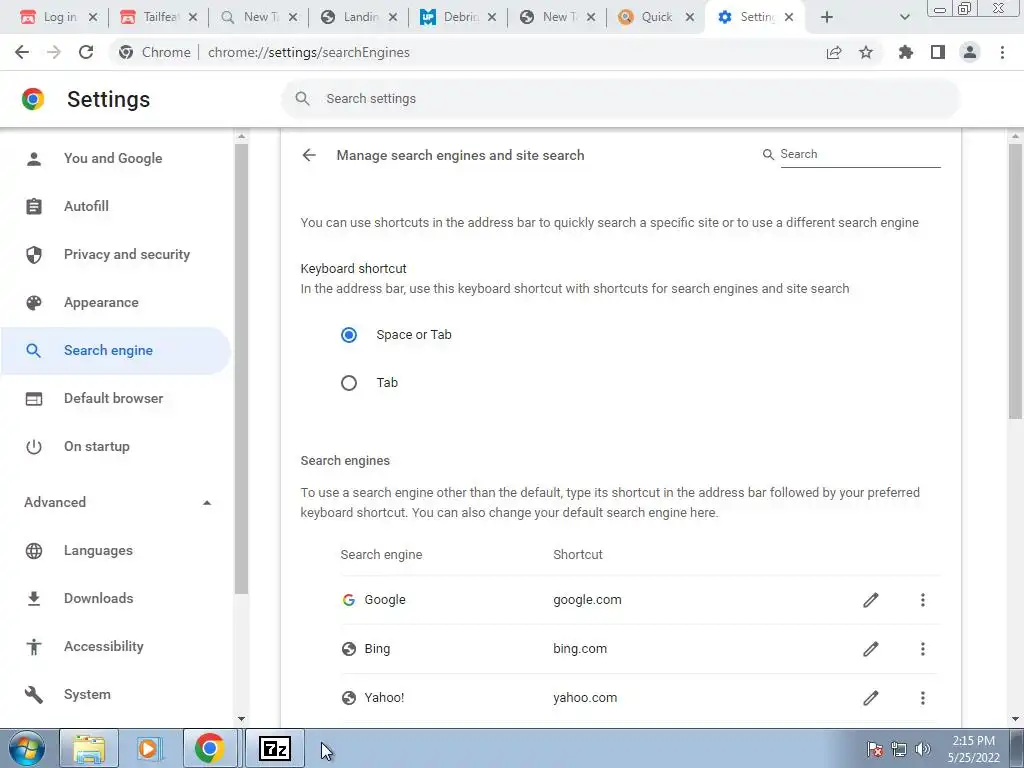Select the Tab only radio option
Screen dimensions: 1024x768
[349, 383]
